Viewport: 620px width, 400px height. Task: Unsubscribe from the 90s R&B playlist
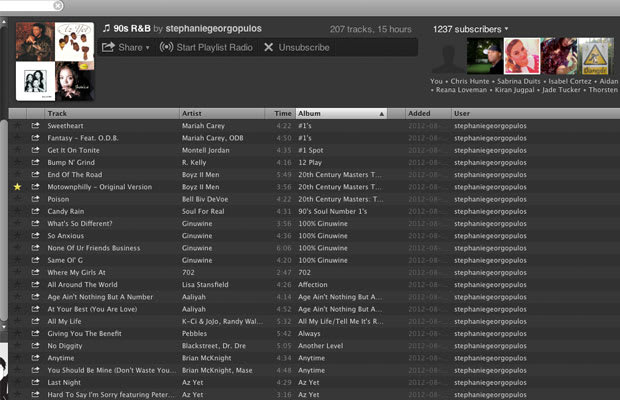point(297,47)
